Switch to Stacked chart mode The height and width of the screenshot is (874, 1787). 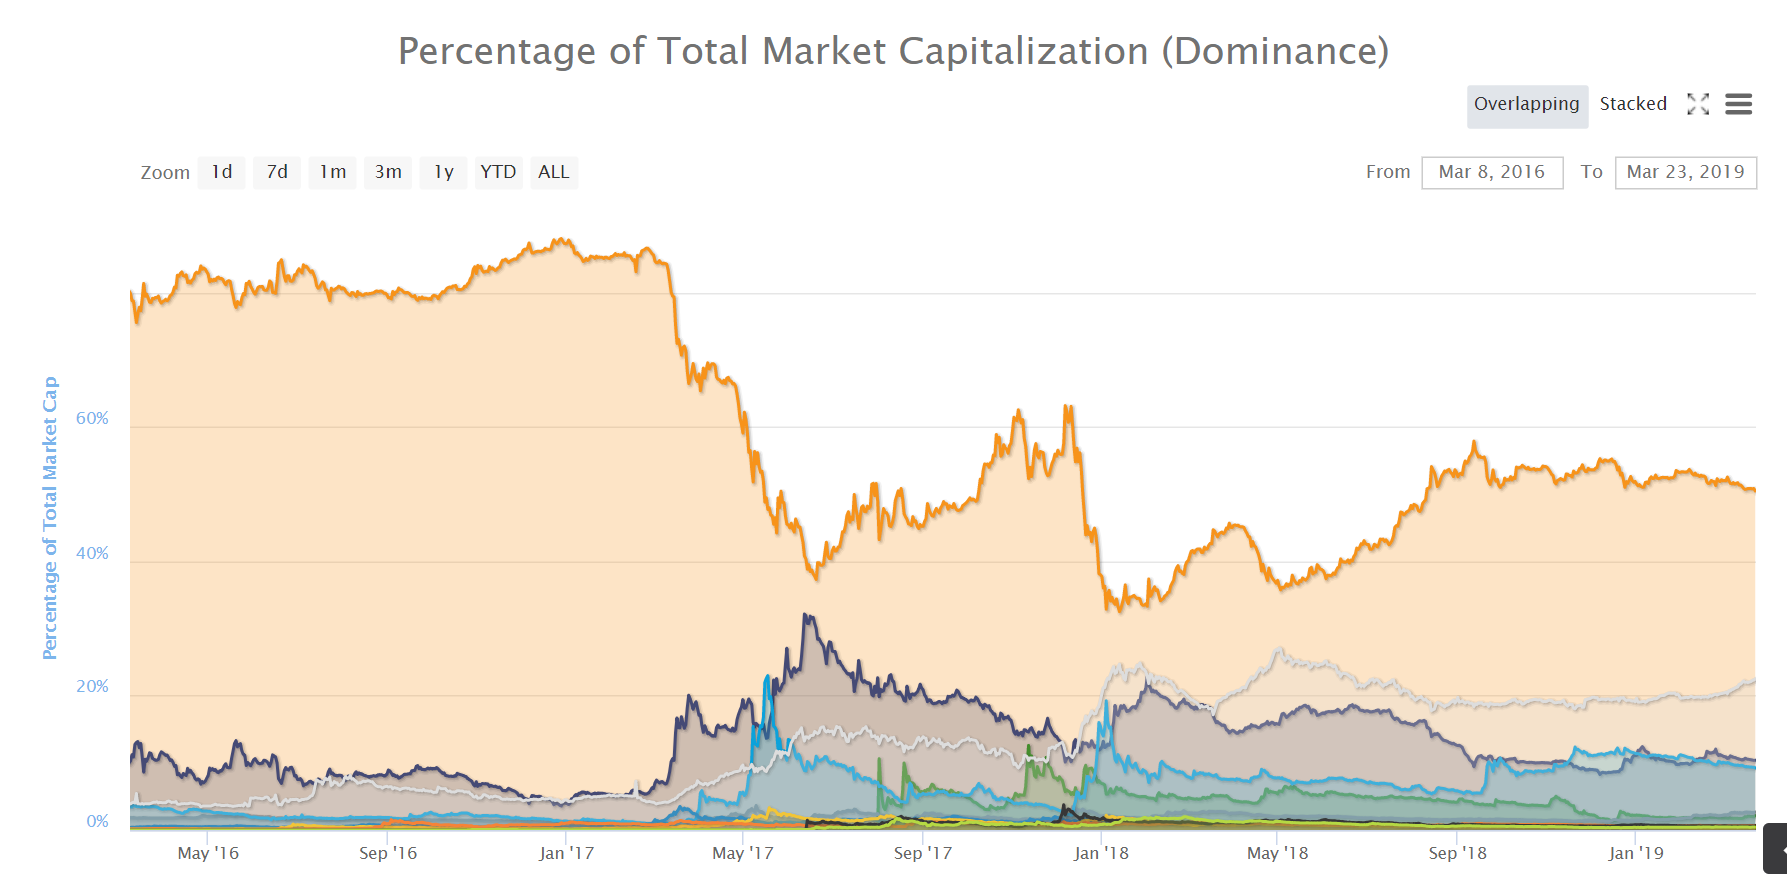click(1633, 104)
